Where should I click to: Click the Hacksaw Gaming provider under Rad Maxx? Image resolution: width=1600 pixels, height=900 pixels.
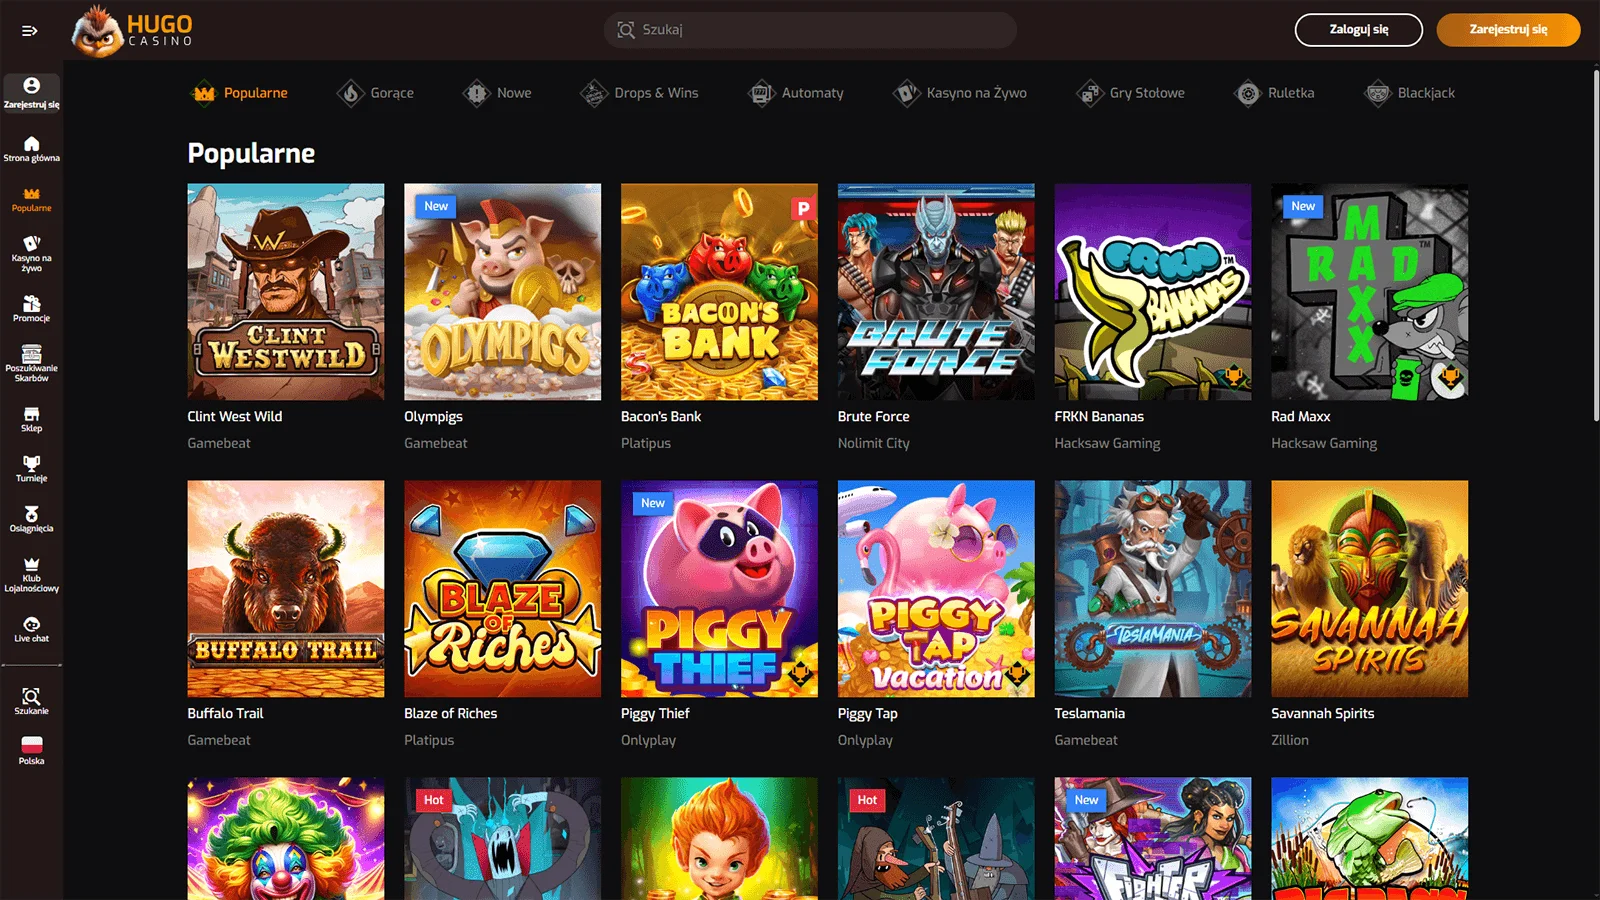[x=1324, y=443]
